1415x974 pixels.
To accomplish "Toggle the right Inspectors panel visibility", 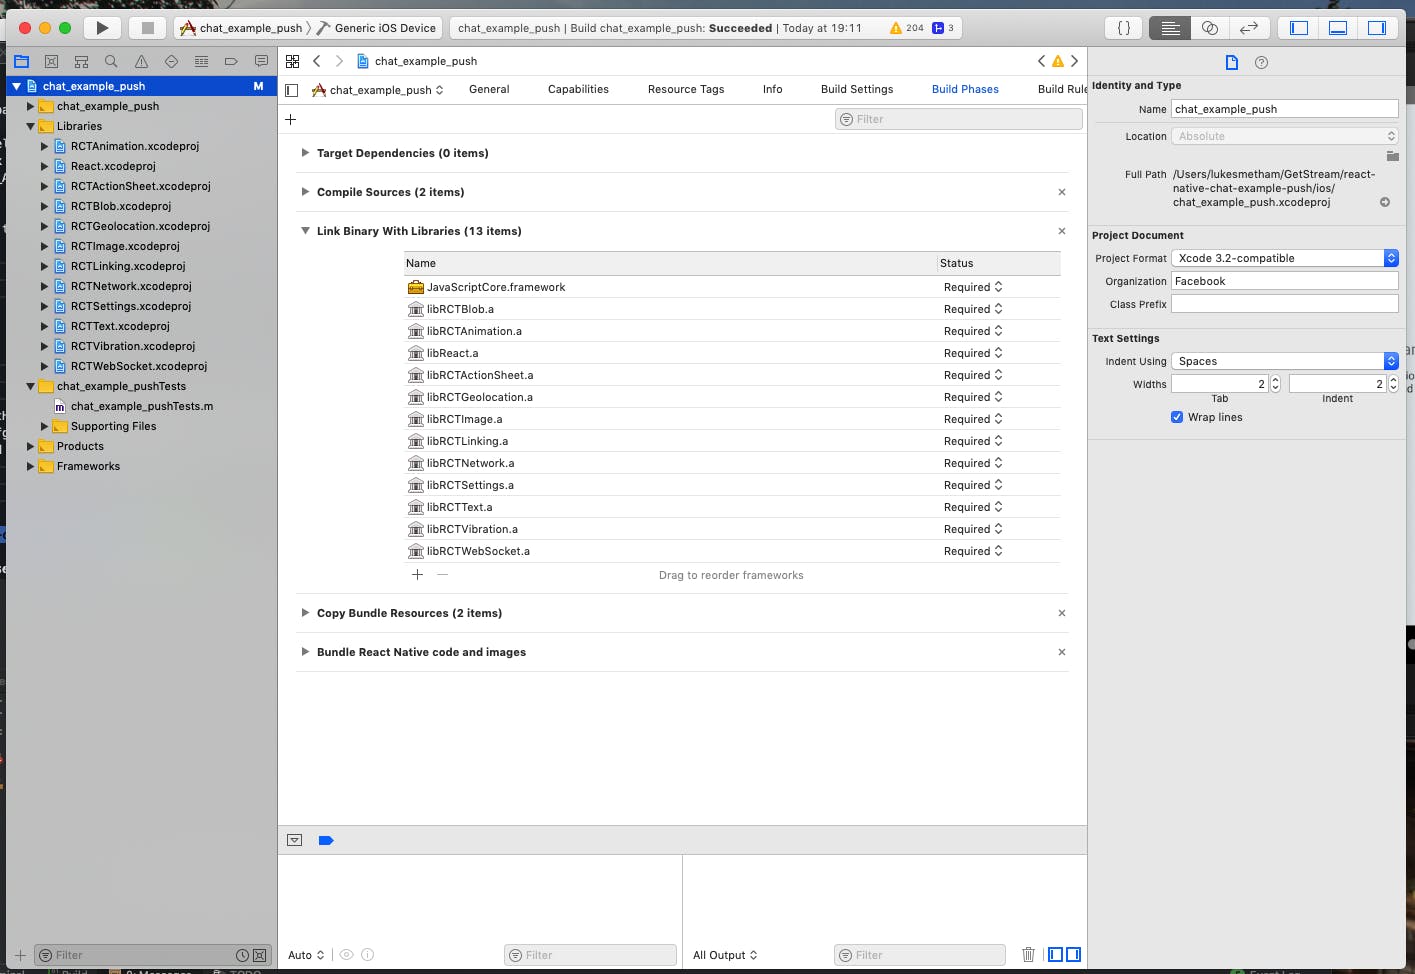I will tap(1376, 28).
